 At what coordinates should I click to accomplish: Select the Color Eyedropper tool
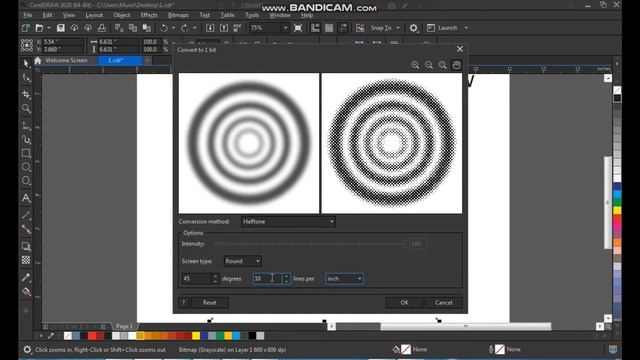[26, 278]
